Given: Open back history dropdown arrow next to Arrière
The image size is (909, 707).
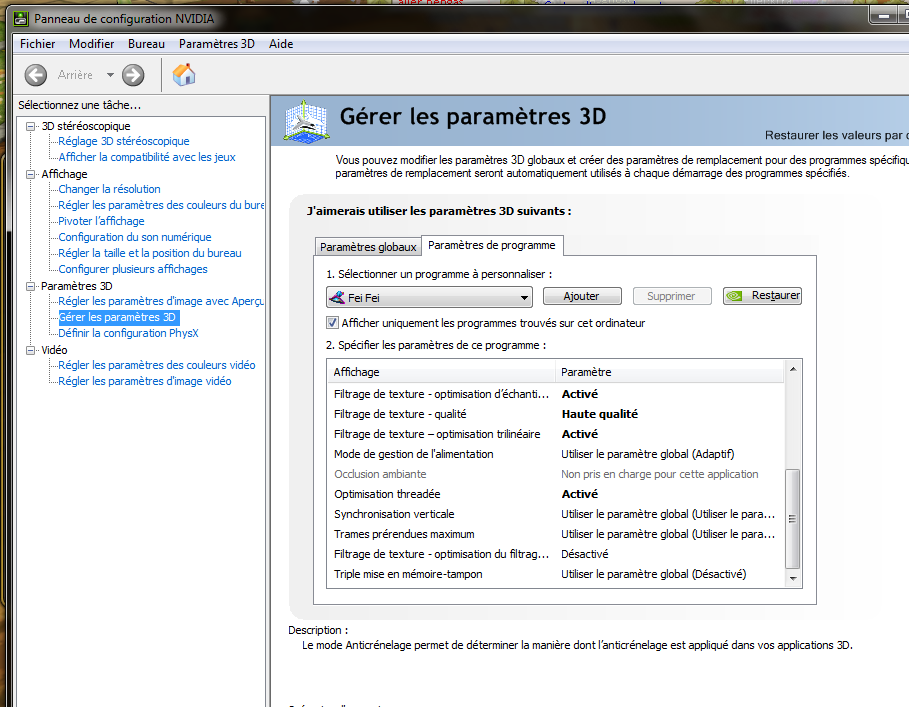Looking at the screenshot, I should tap(110, 75).
